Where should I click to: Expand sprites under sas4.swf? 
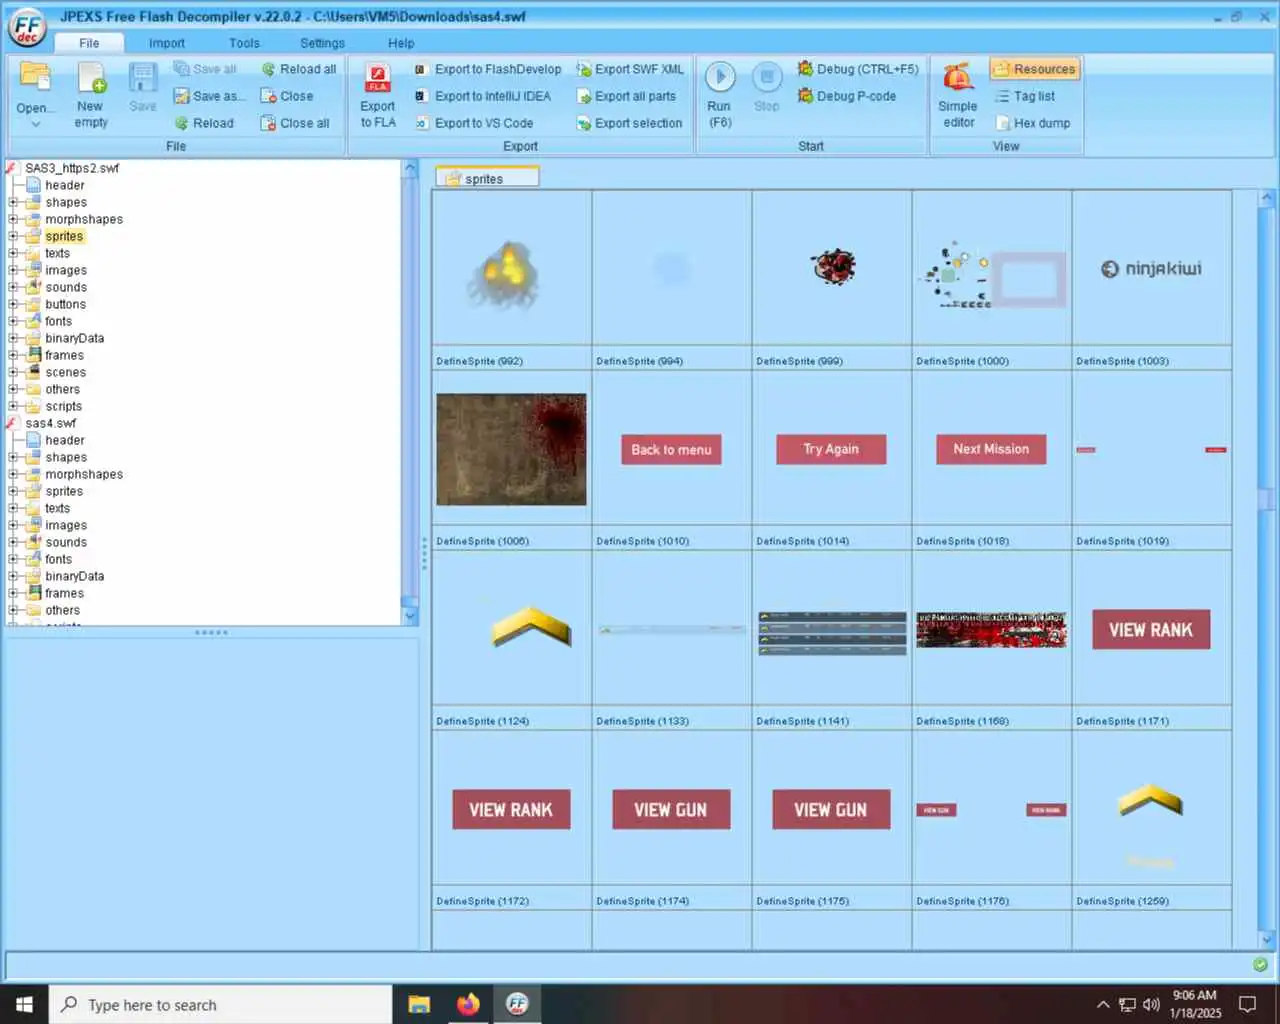click(13, 491)
